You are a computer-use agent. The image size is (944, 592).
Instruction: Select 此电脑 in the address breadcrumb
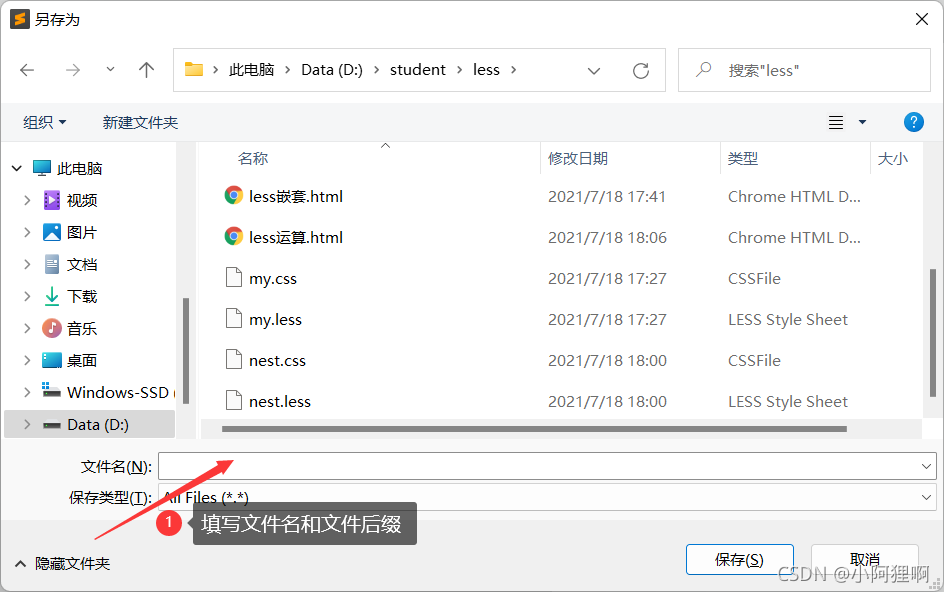[x=252, y=70]
